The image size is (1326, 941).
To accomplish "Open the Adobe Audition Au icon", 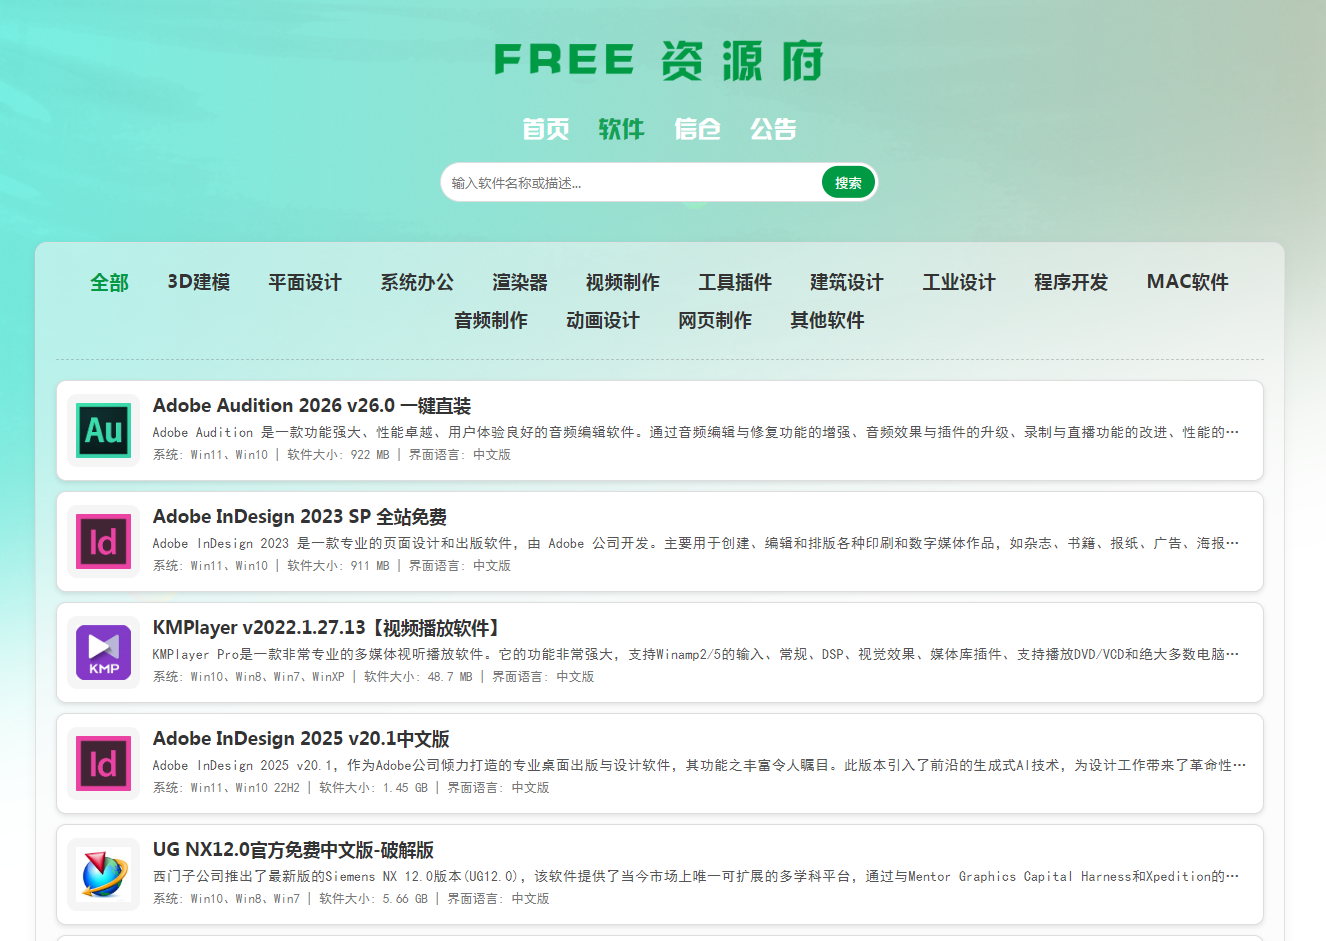I will (x=104, y=431).
